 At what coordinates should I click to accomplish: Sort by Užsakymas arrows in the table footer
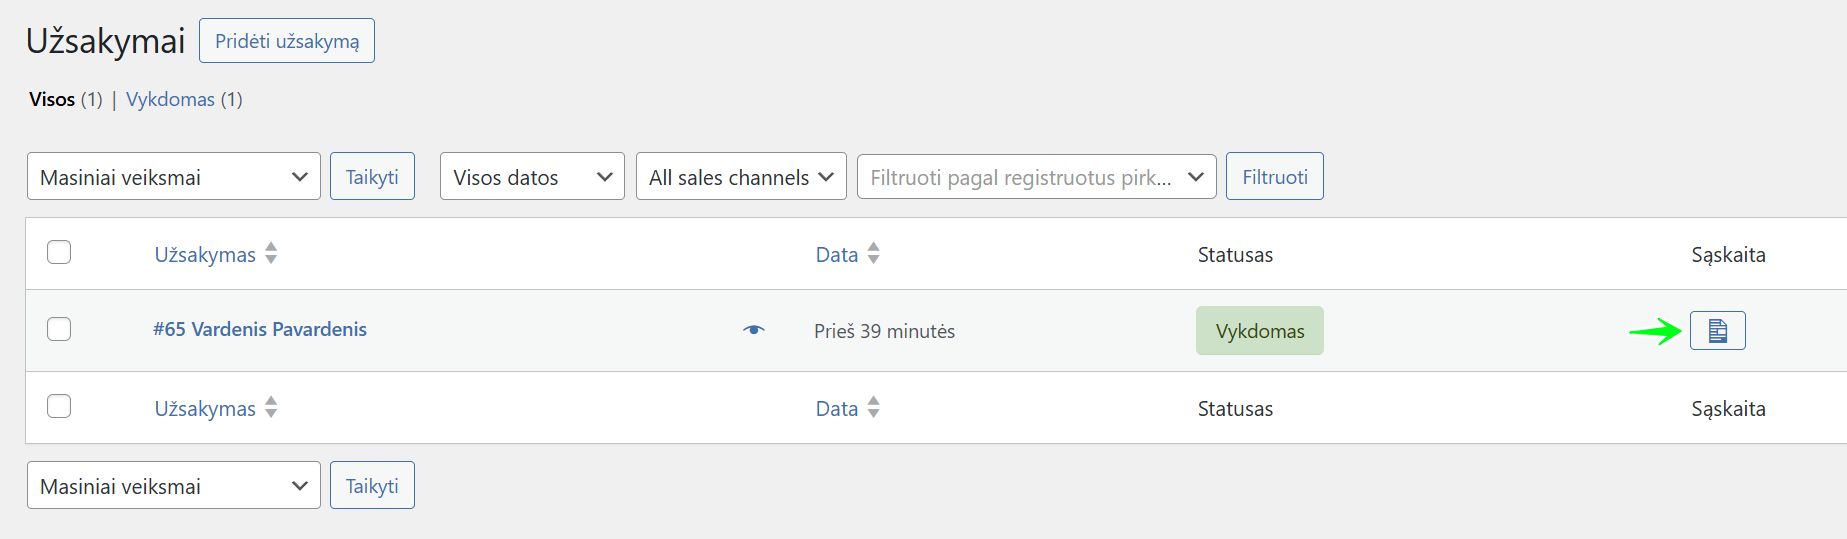point(271,408)
